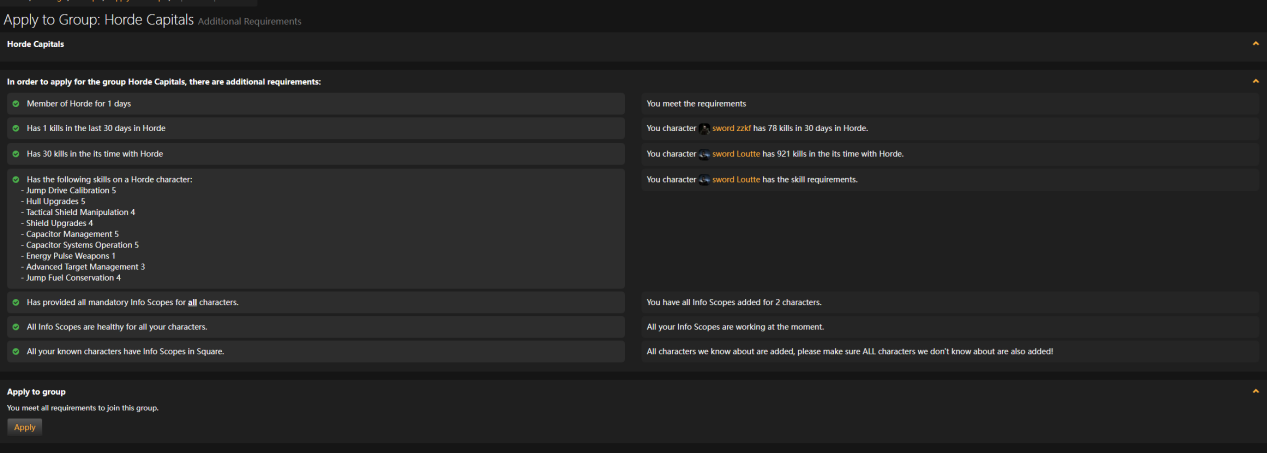Click the Apply to Group: Horde Capitals title
The height and width of the screenshot is (453, 1267).
[98, 20]
